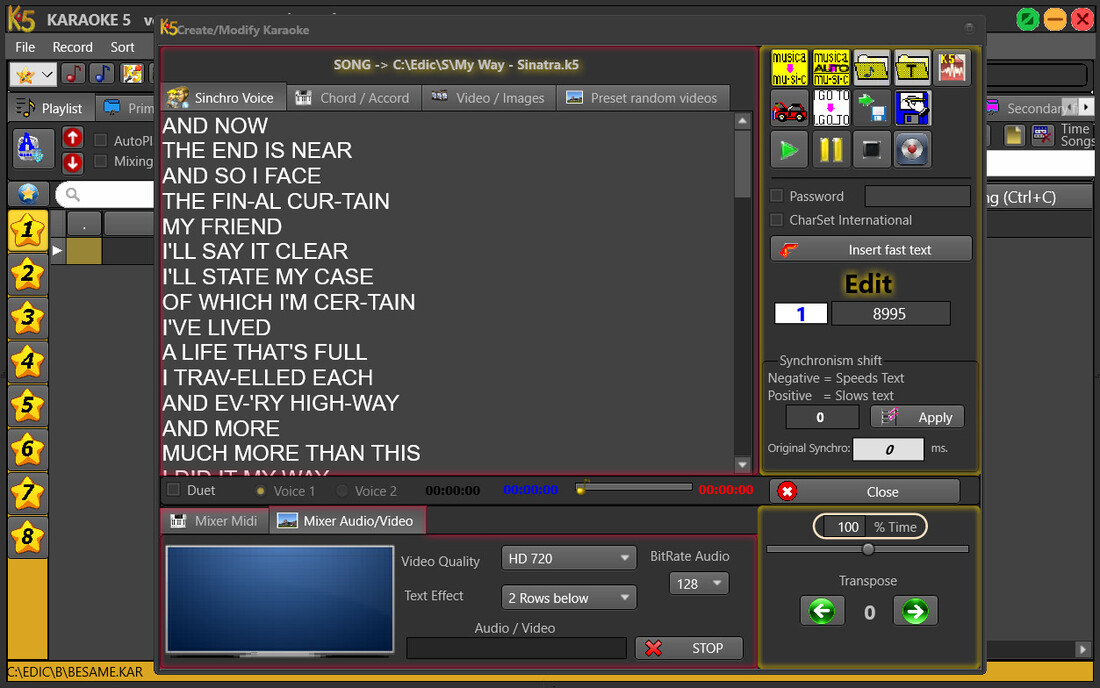
Task: Select favorite star number 1
Action: tap(27, 230)
